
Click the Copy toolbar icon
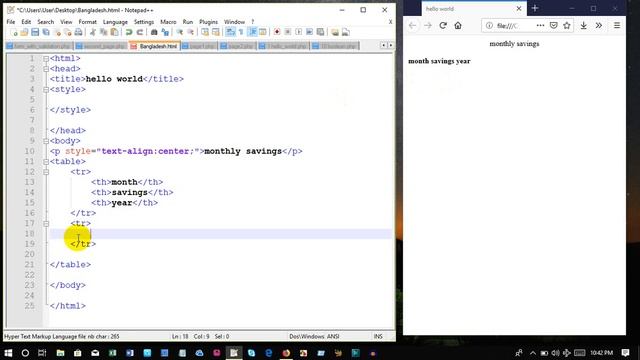coord(104,32)
